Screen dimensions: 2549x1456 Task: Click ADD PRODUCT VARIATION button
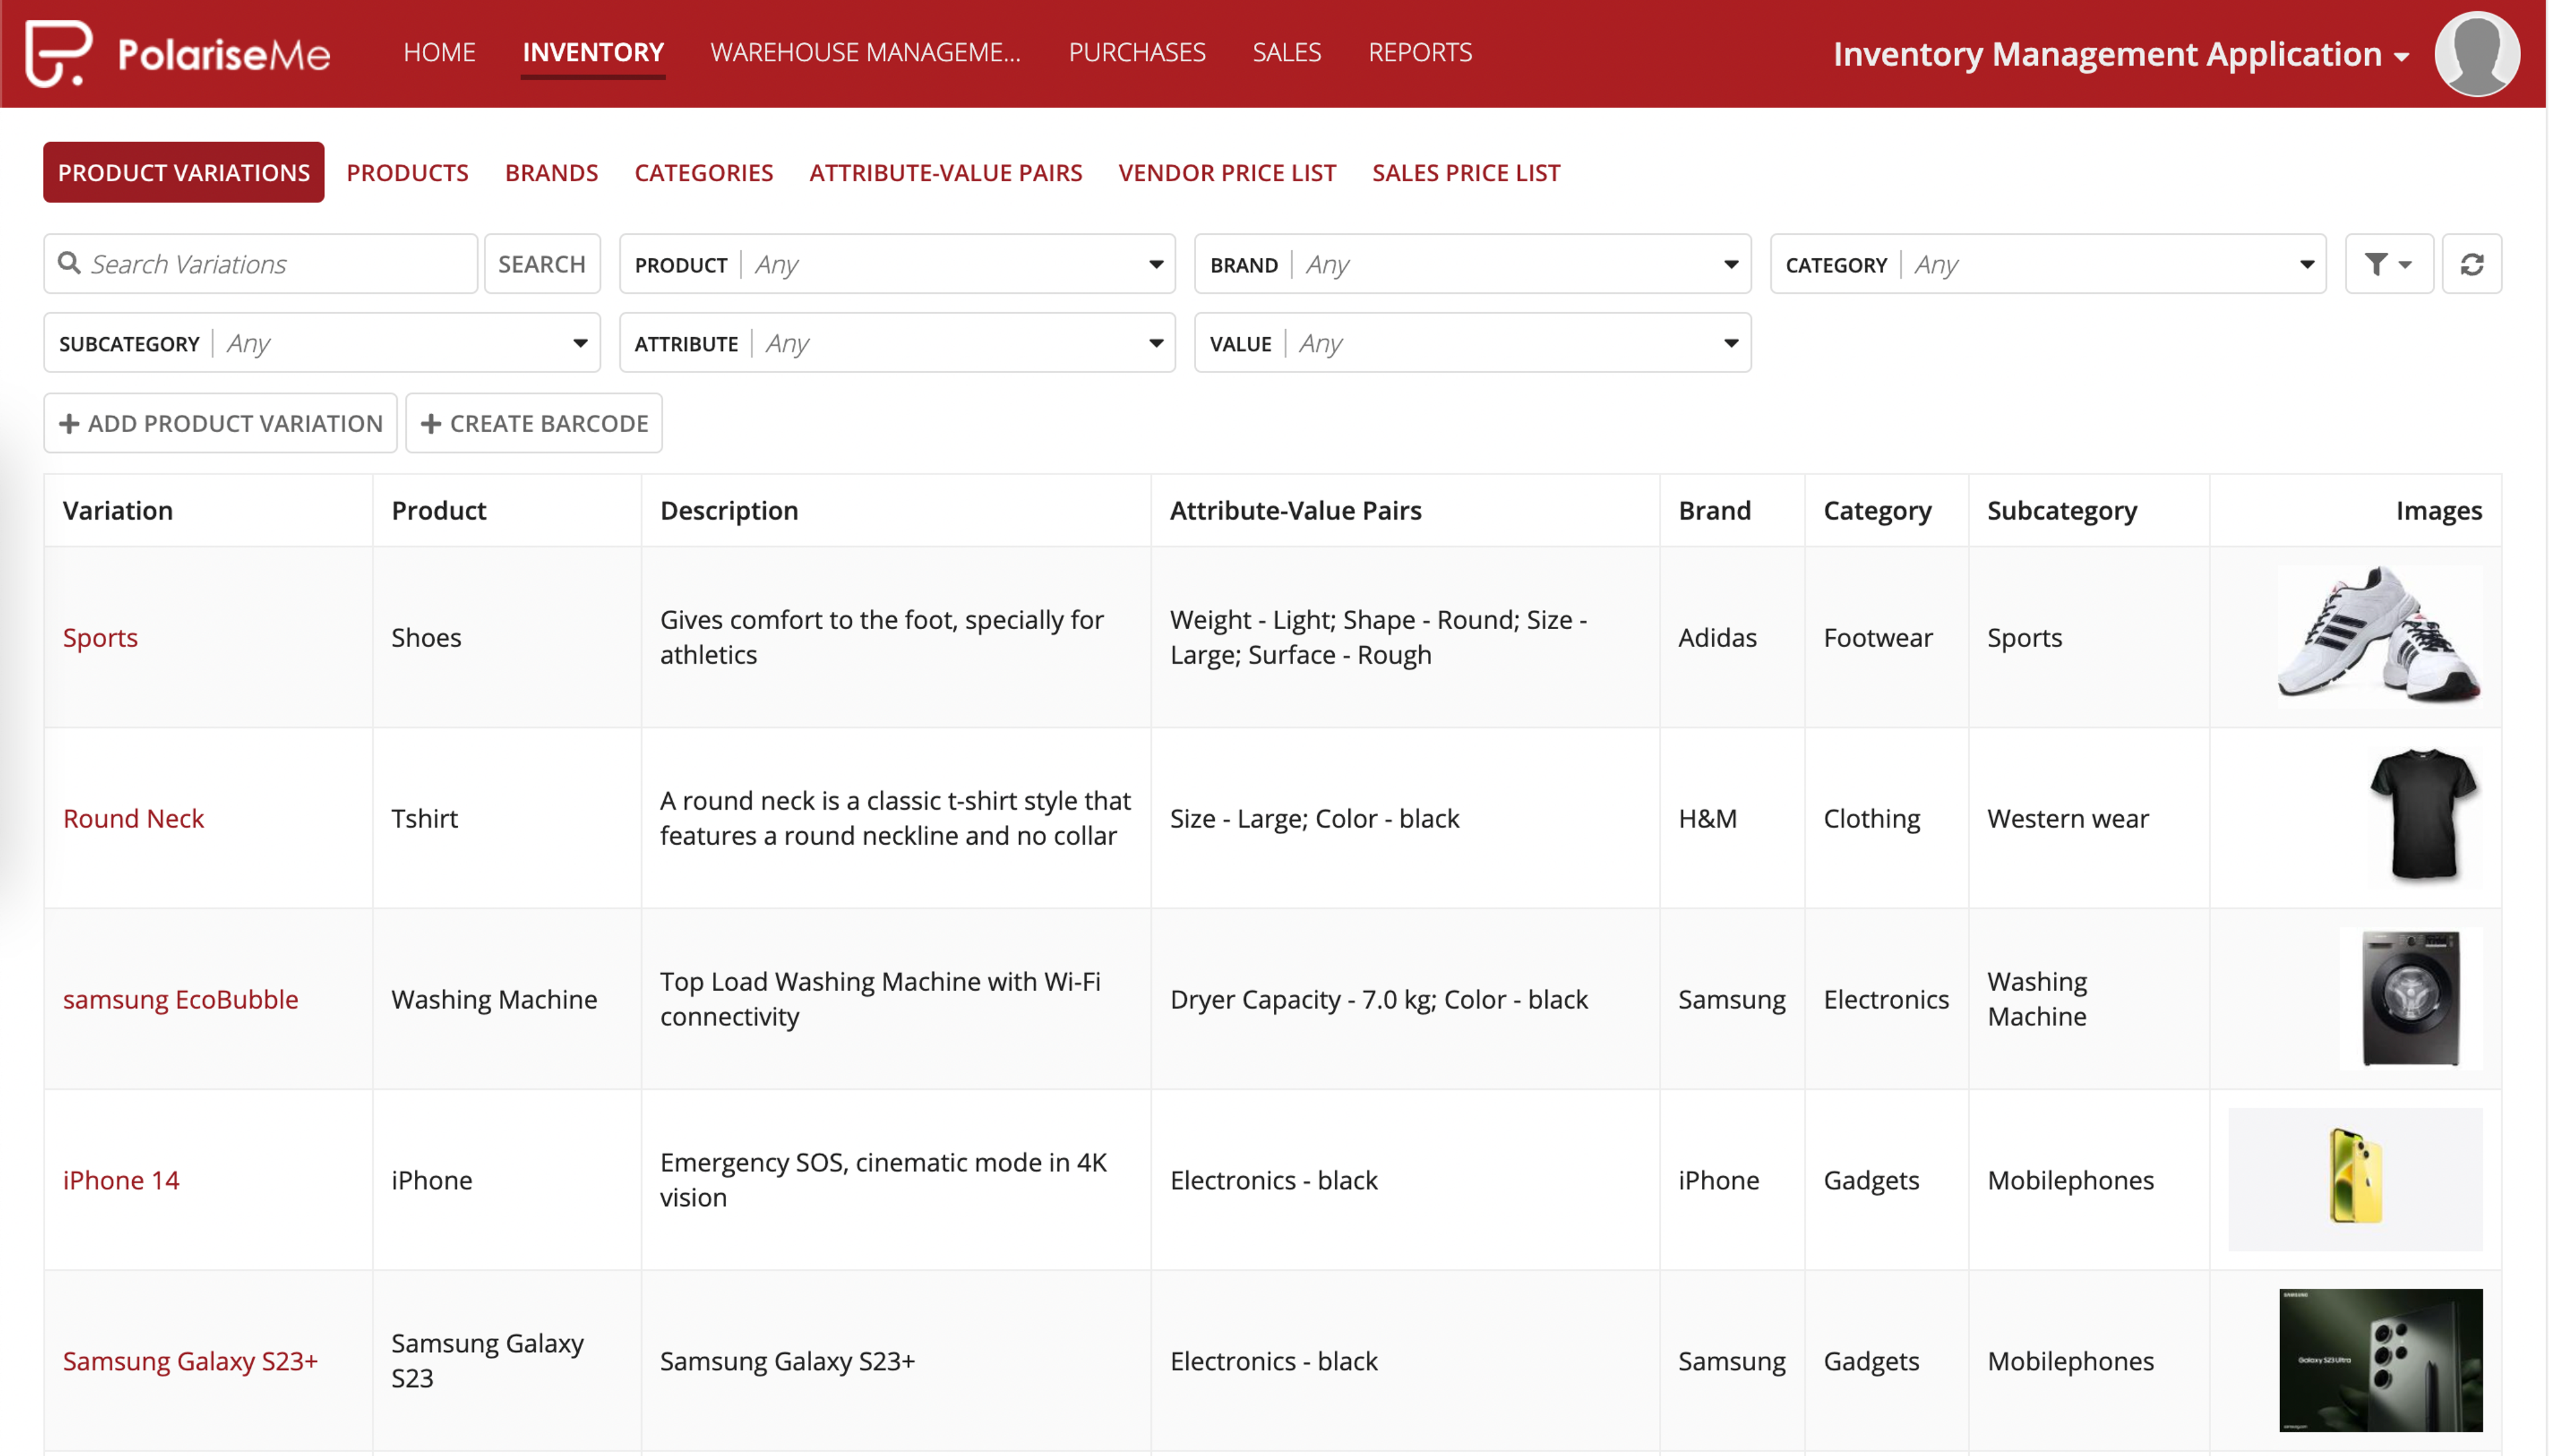pos(220,423)
